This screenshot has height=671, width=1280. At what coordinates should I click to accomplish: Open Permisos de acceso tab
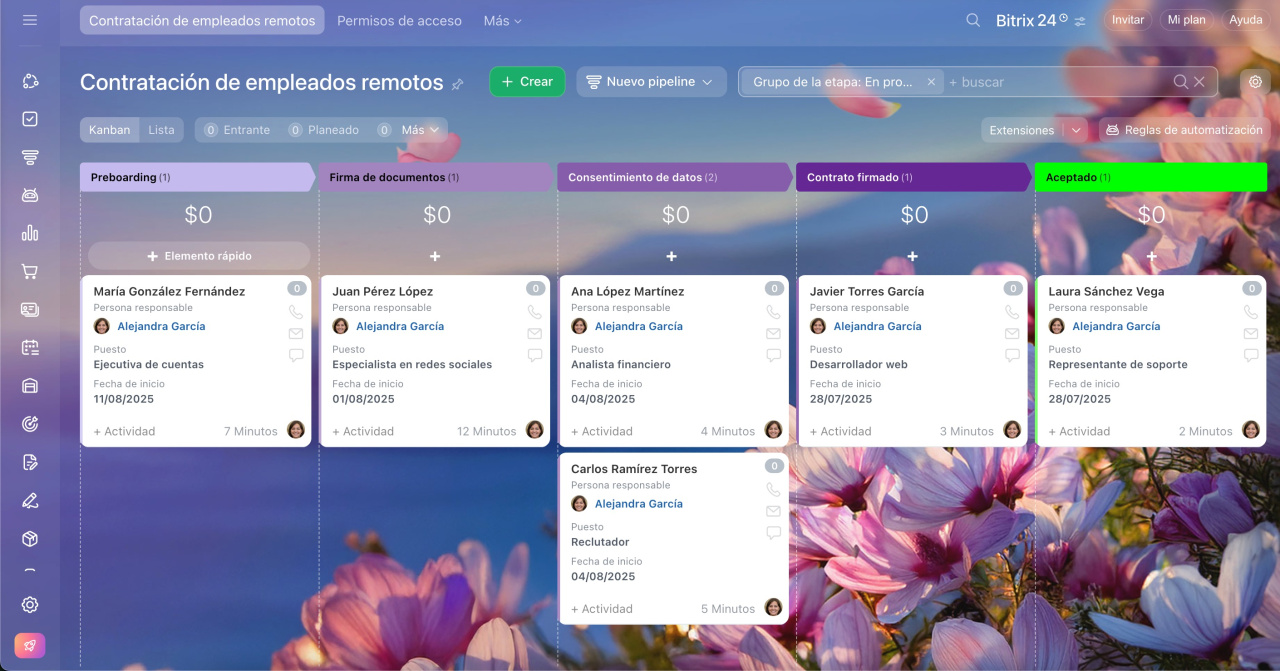pos(399,20)
